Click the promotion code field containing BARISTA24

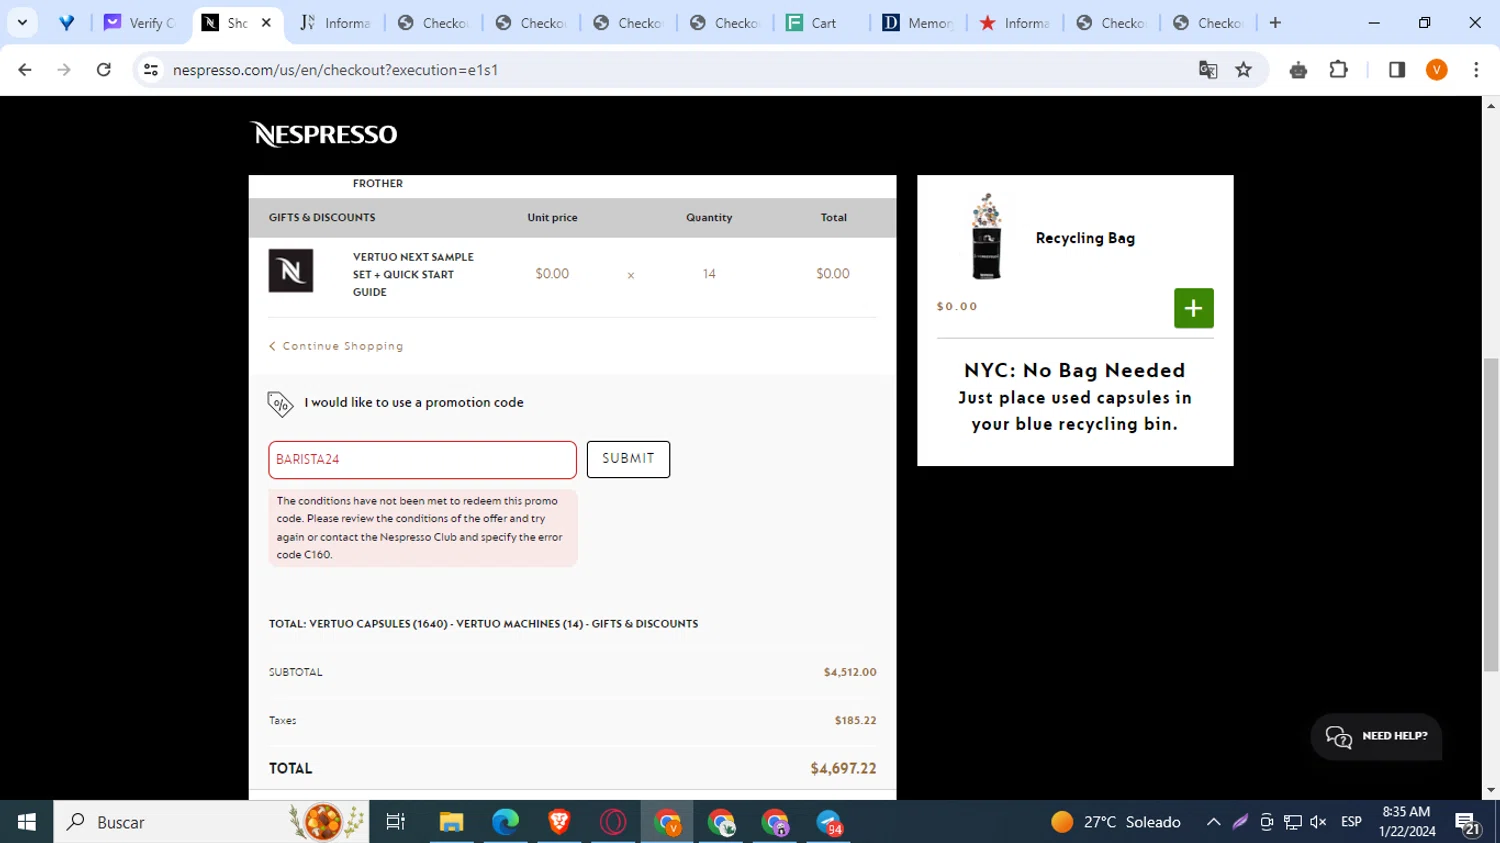422,459
